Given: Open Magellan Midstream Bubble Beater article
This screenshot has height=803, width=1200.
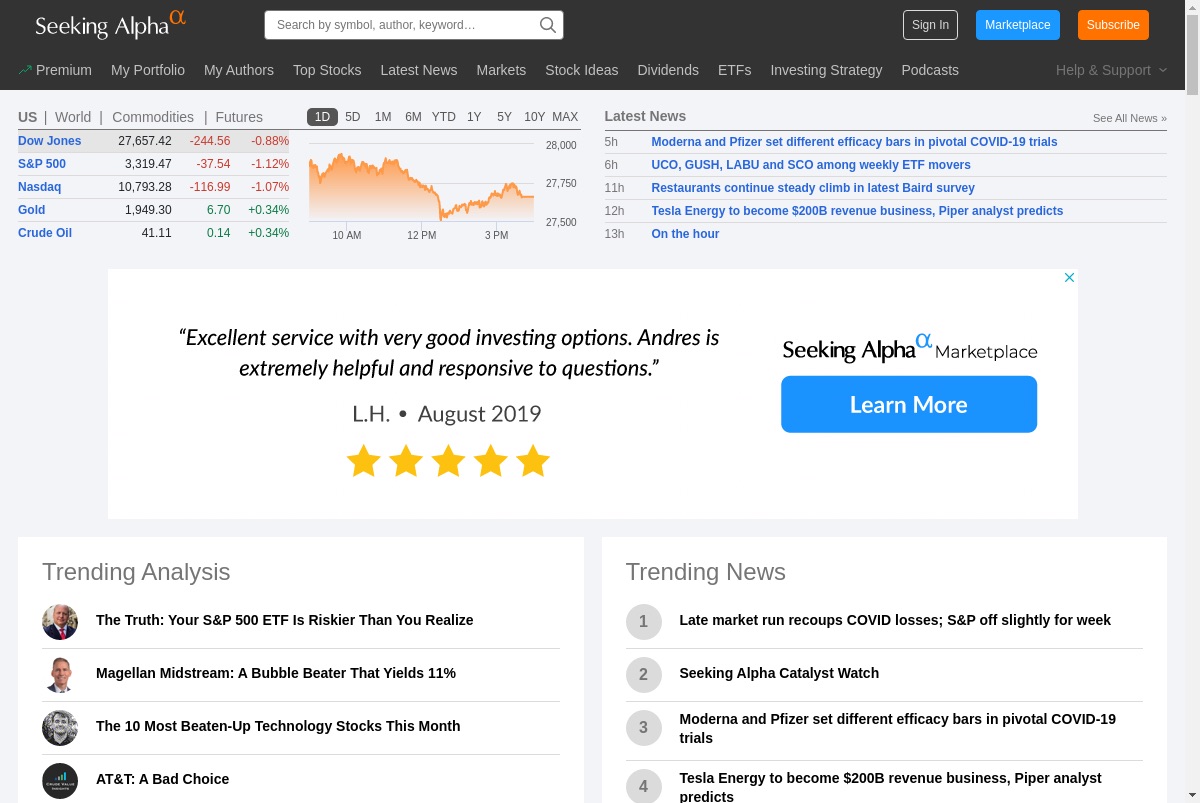Looking at the screenshot, I should tap(276, 673).
